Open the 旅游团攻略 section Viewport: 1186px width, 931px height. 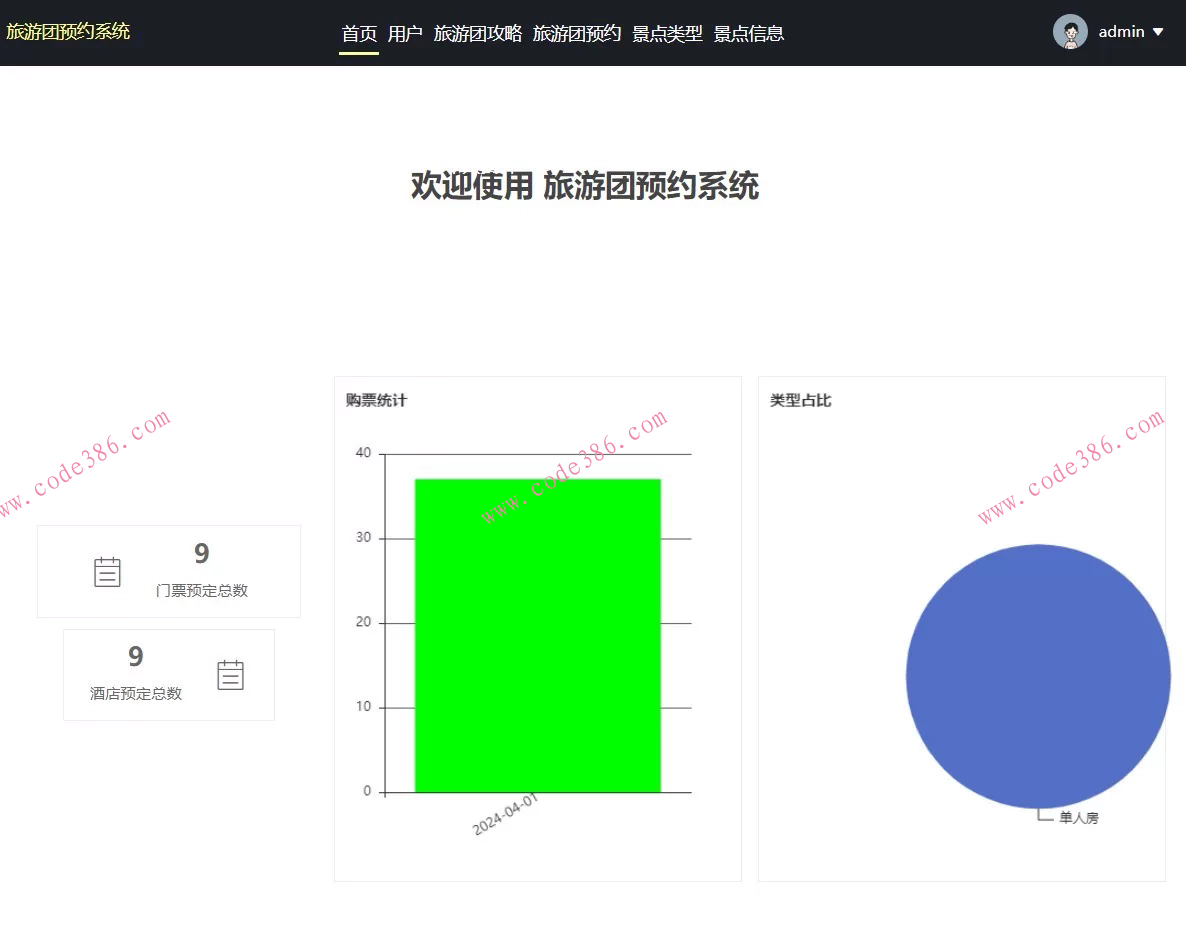point(478,32)
